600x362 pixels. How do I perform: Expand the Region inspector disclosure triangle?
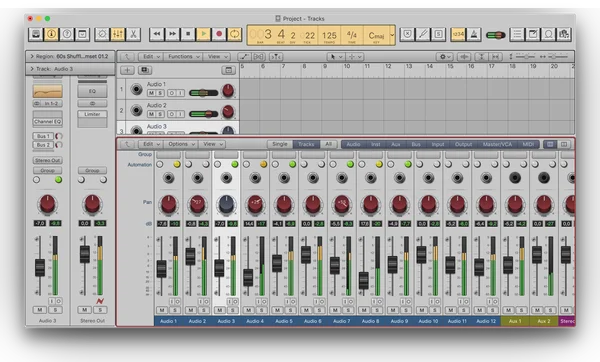32,56
